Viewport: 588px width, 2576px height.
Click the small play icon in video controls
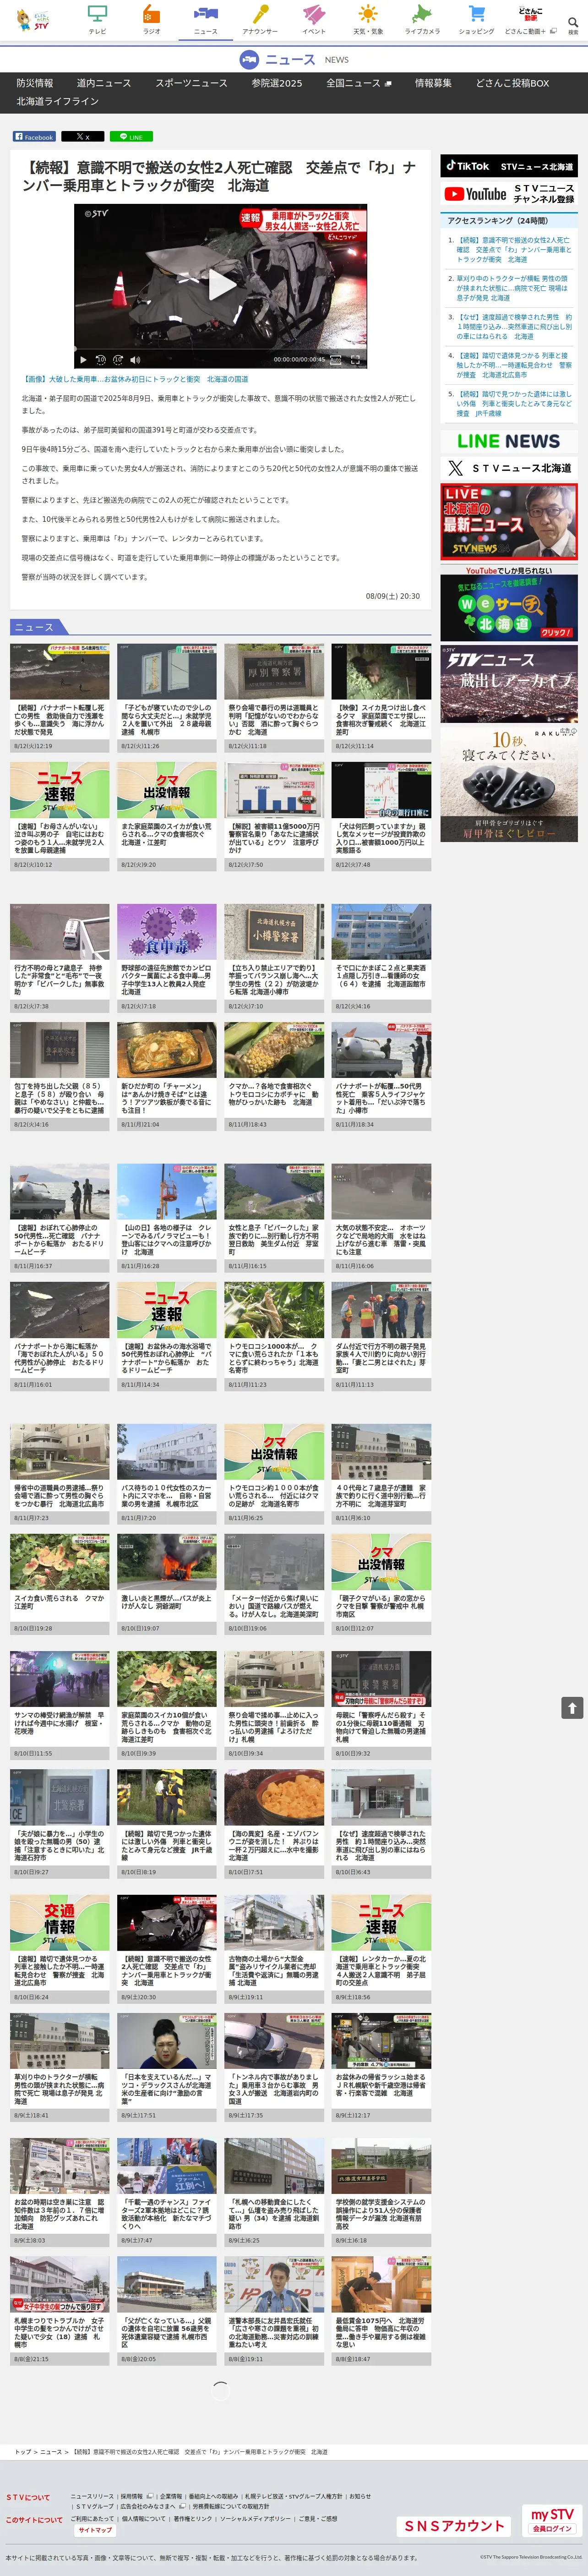point(83,360)
